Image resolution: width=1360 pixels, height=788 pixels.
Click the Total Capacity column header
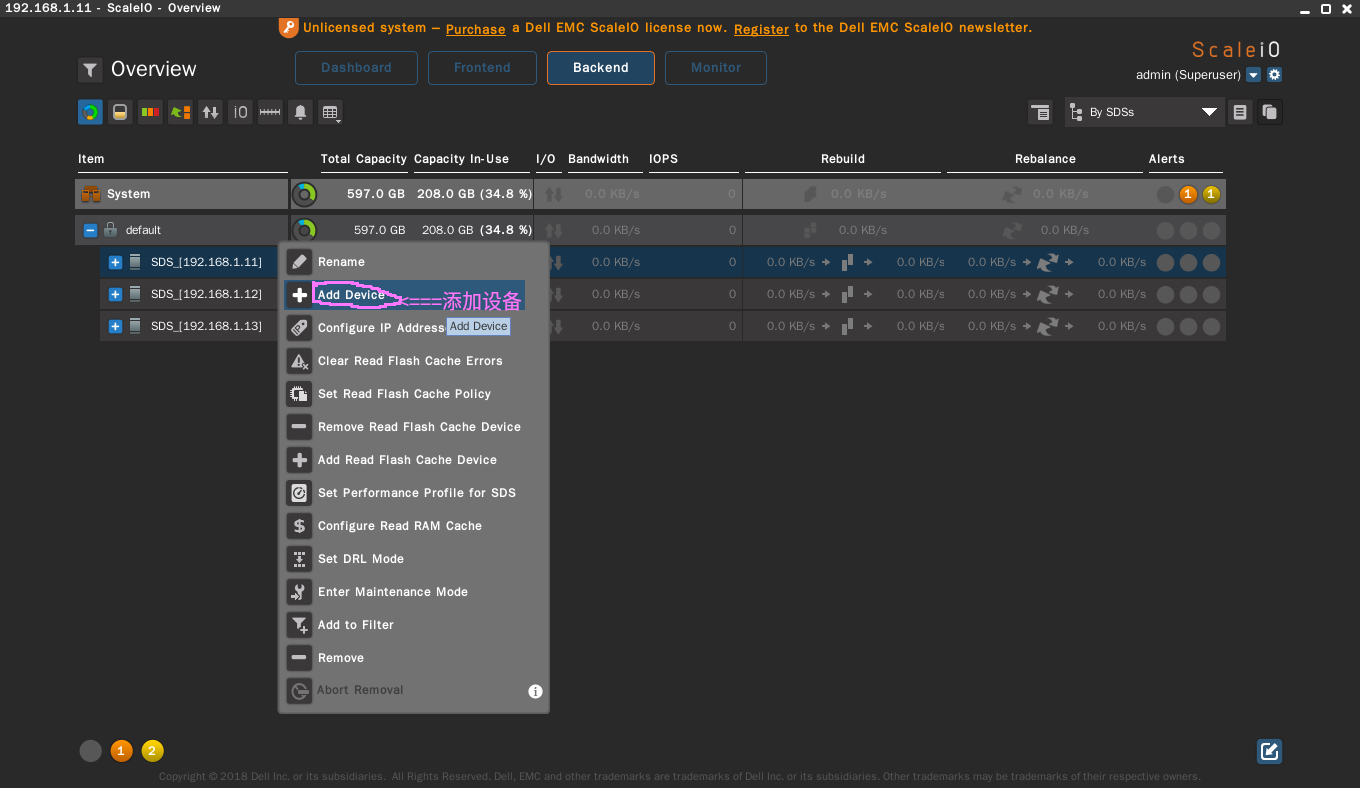coord(364,159)
